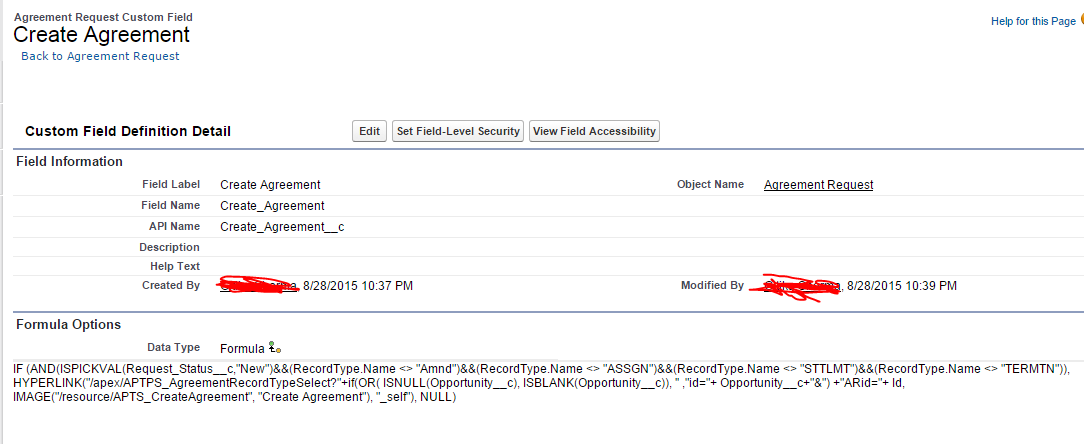Click the Field Information section header
The image size is (1084, 444).
click(x=69, y=161)
